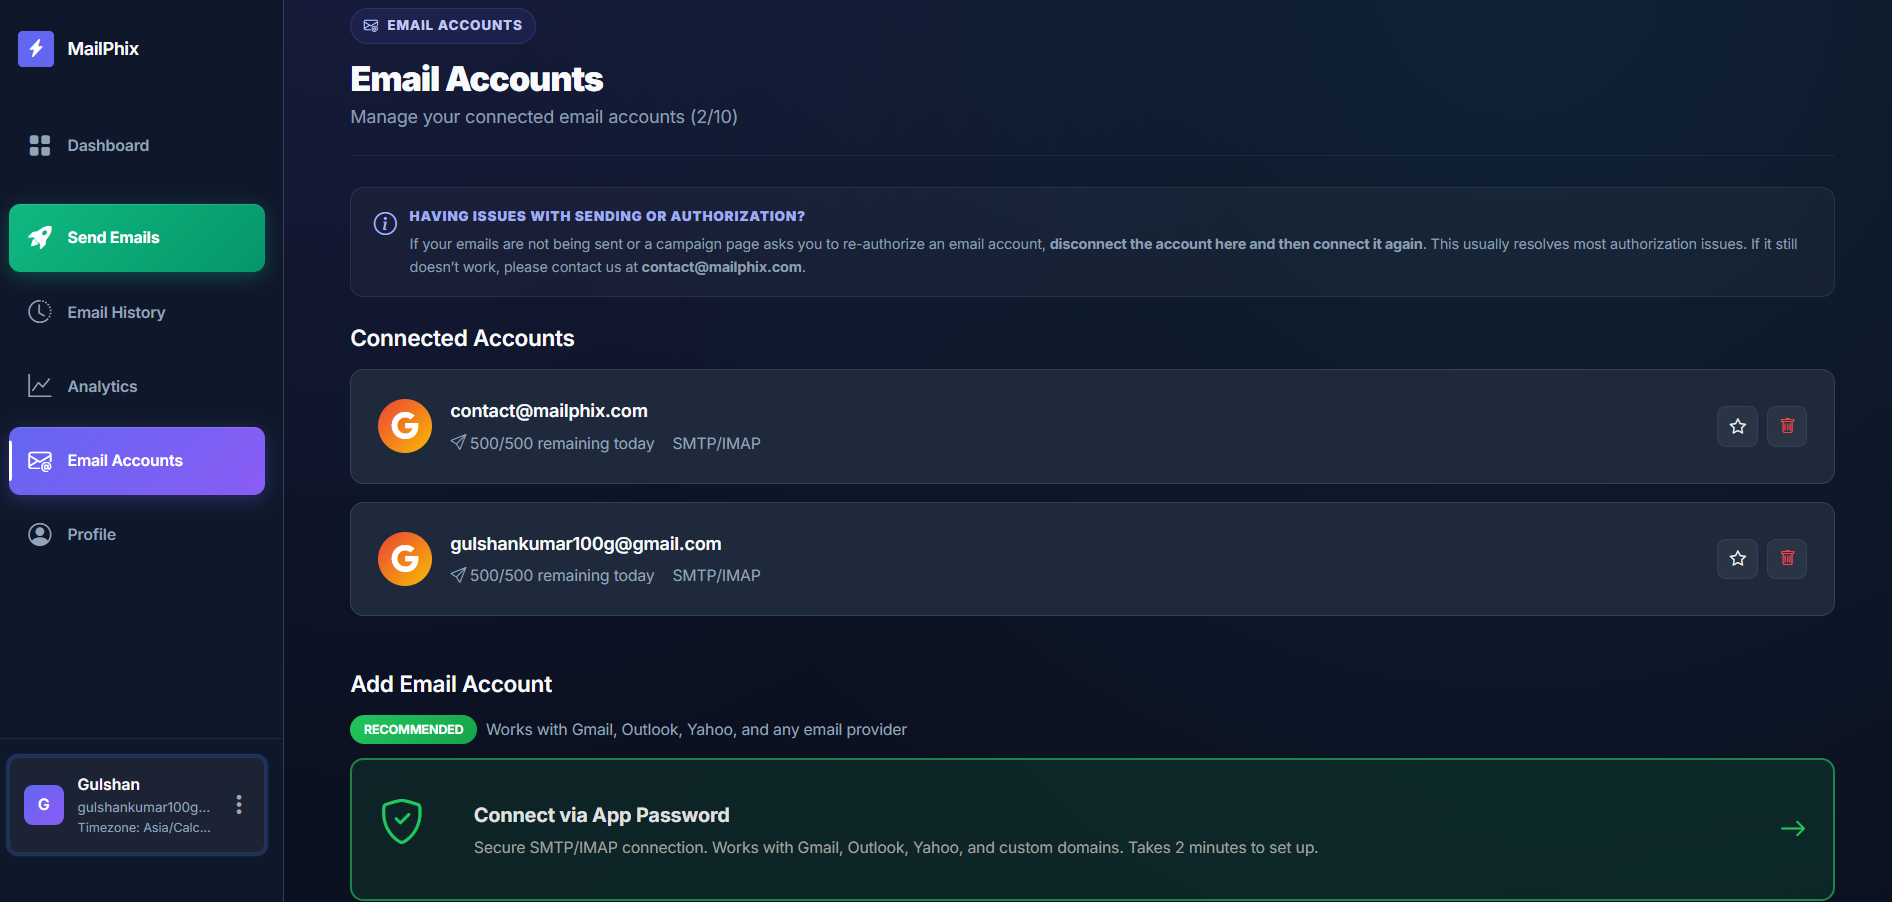Screen dimensions: 1892x902
Task: Click the info icon in the authorization notice
Action: [x=385, y=223]
